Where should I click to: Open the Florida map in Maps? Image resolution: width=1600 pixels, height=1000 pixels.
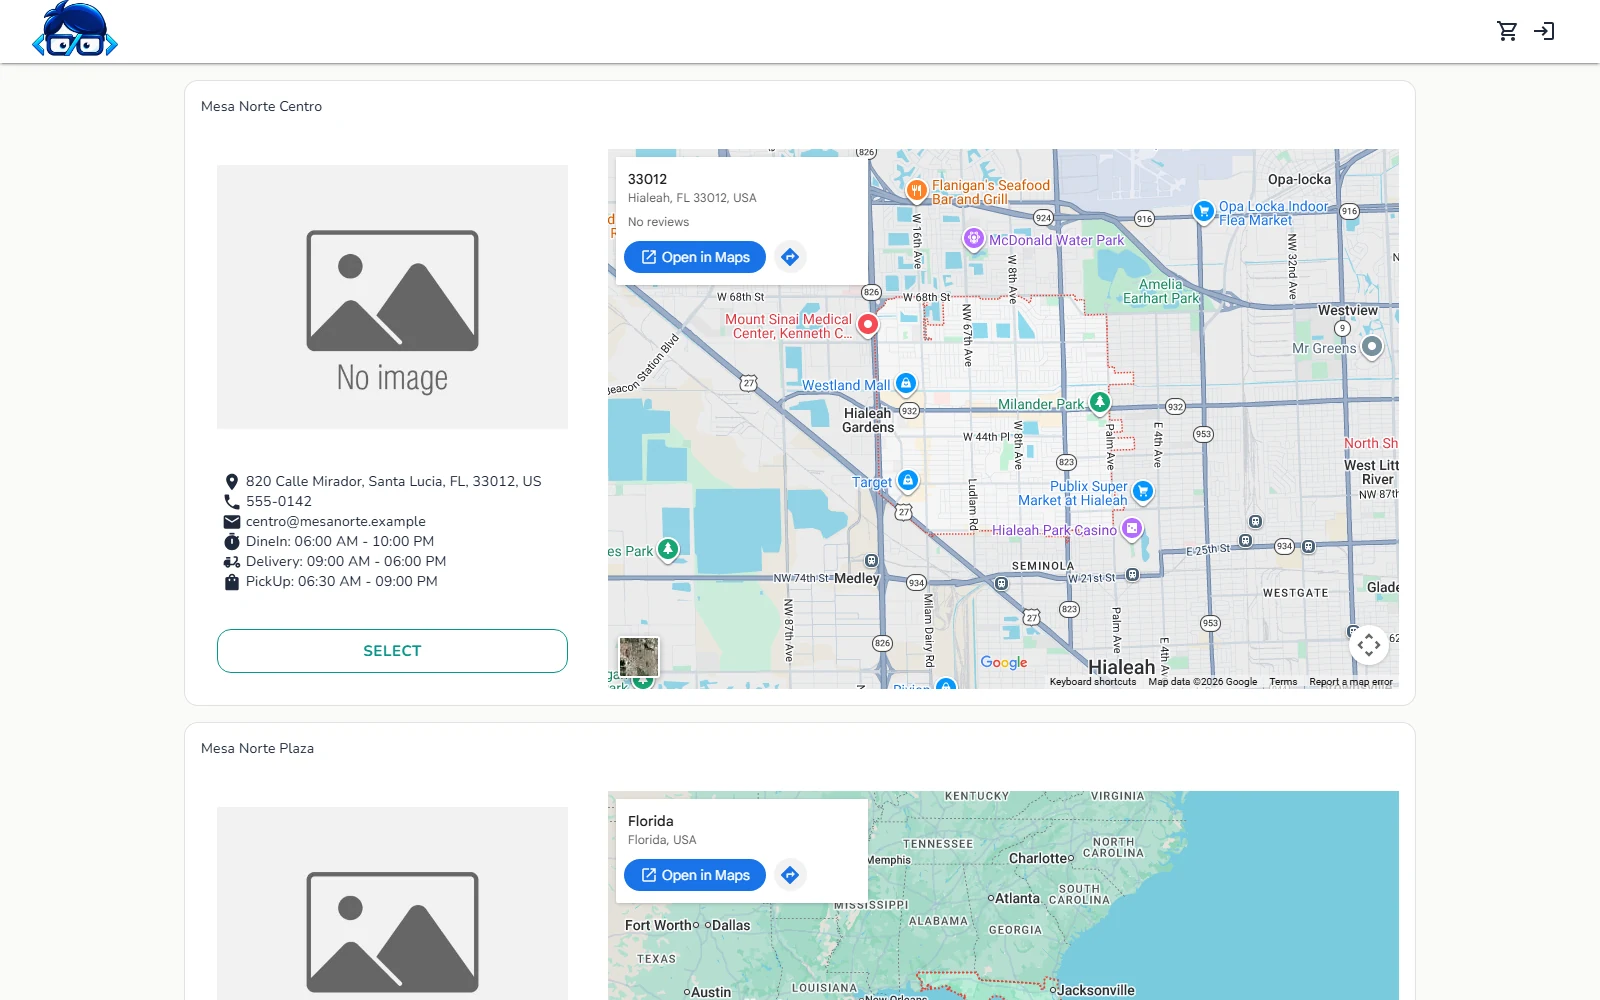(x=695, y=875)
